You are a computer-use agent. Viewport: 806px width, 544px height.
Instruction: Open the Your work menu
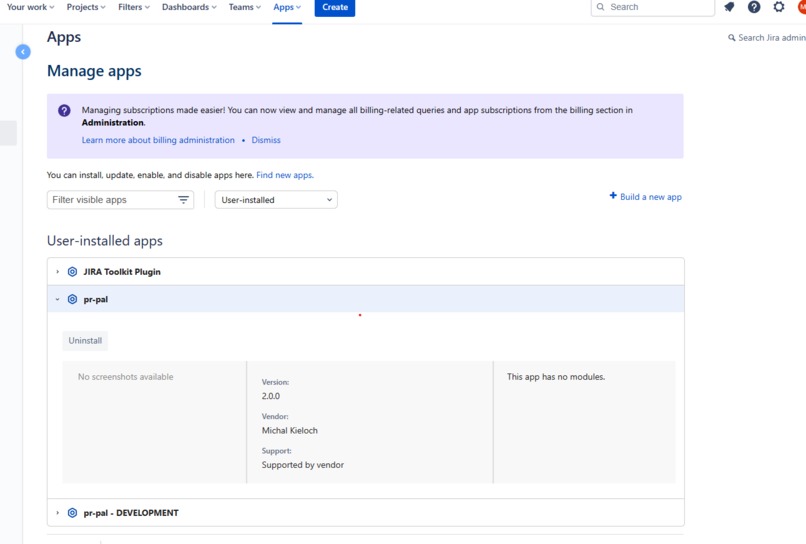(30, 7)
